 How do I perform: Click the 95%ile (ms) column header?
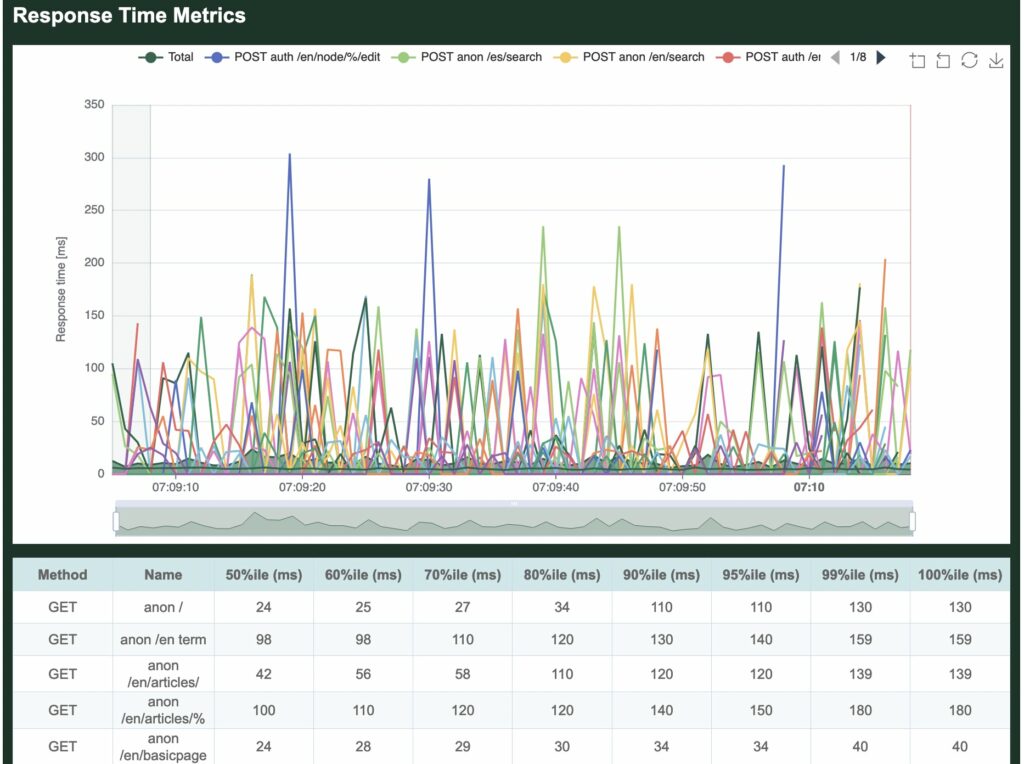pyautogui.click(x=761, y=575)
